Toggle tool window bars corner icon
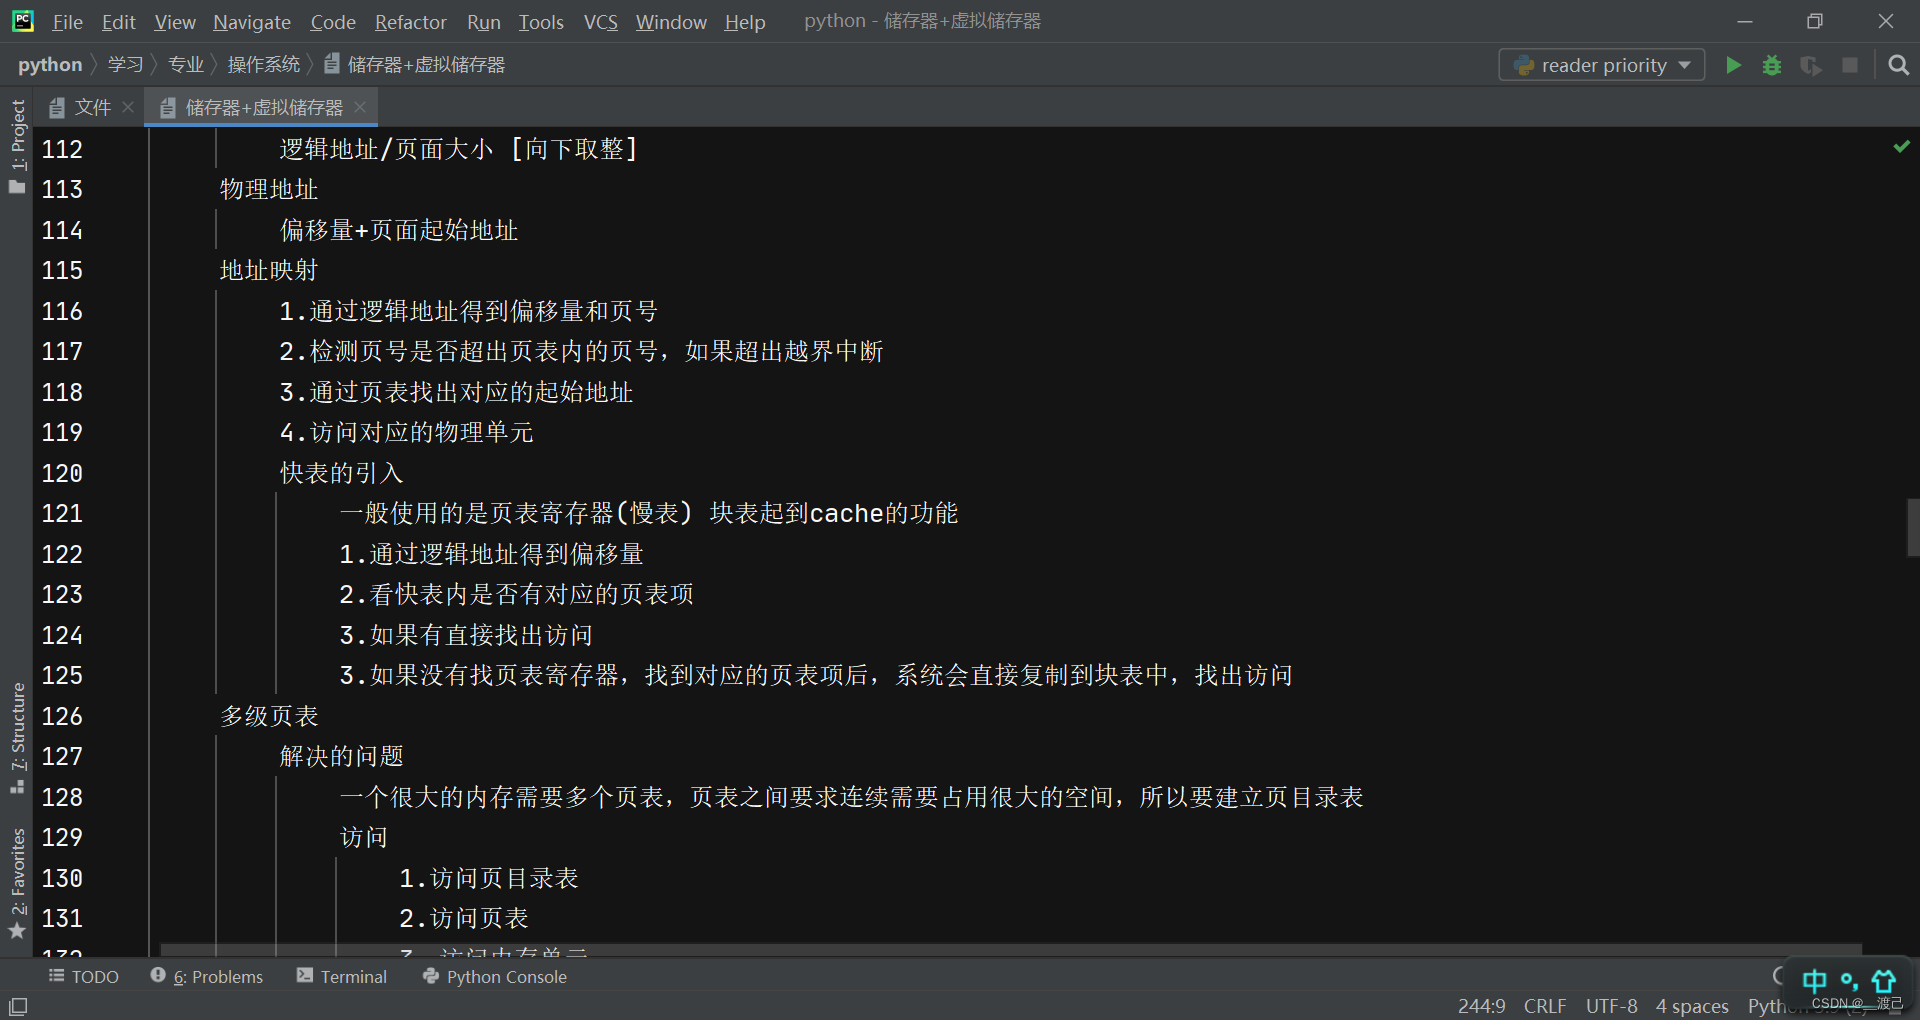This screenshot has height=1020, width=1920. [18, 1006]
